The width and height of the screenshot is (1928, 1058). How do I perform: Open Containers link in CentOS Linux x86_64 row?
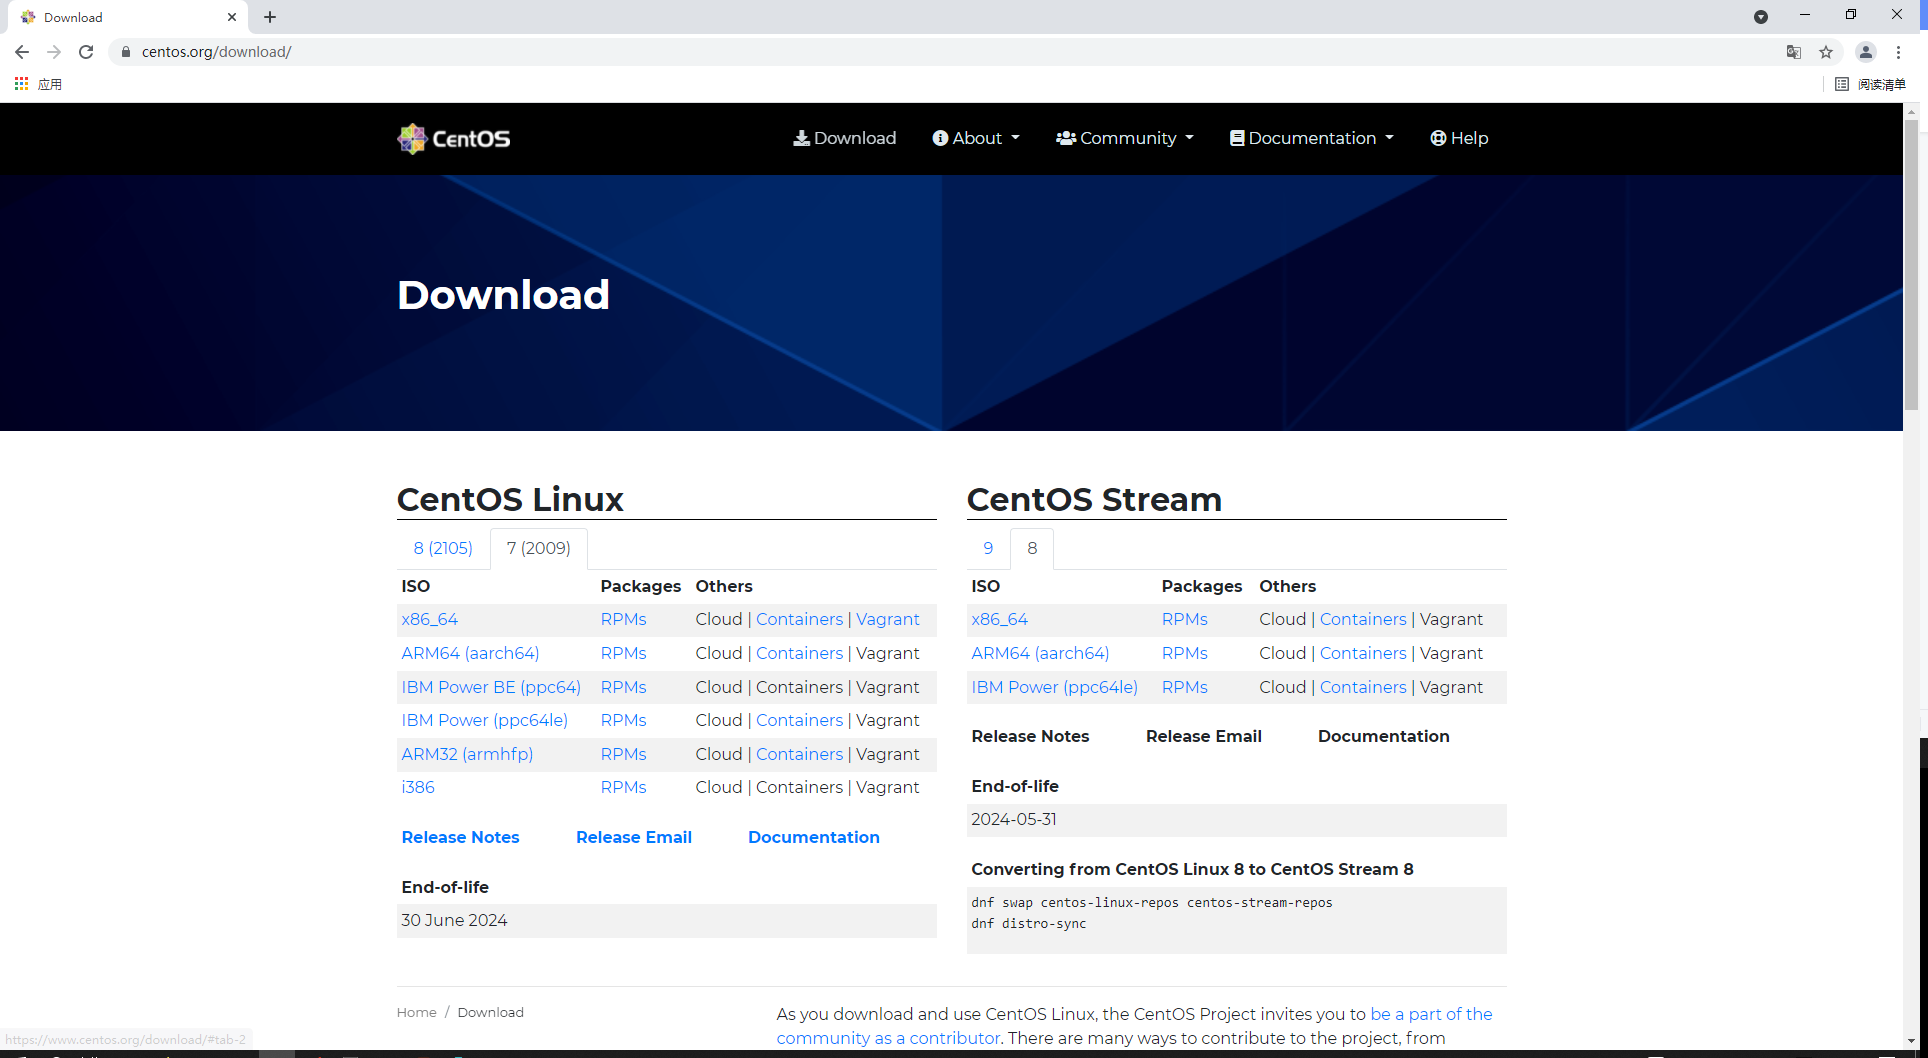pyautogui.click(x=799, y=619)
